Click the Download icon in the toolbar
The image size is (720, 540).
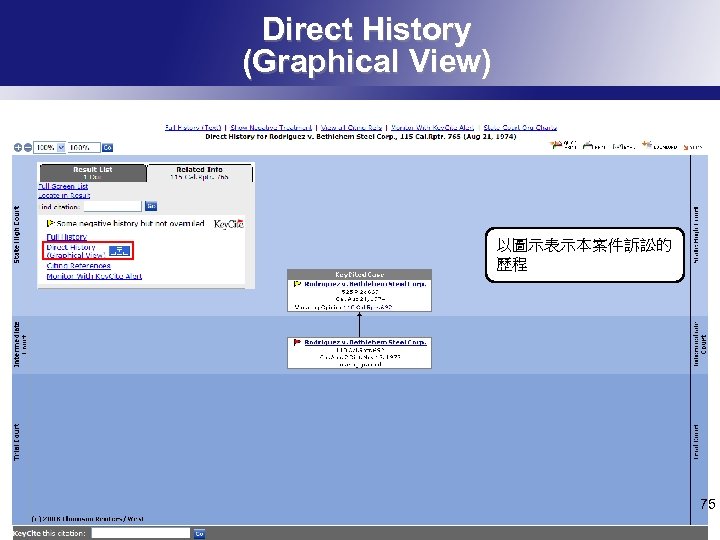pos(647,145)
